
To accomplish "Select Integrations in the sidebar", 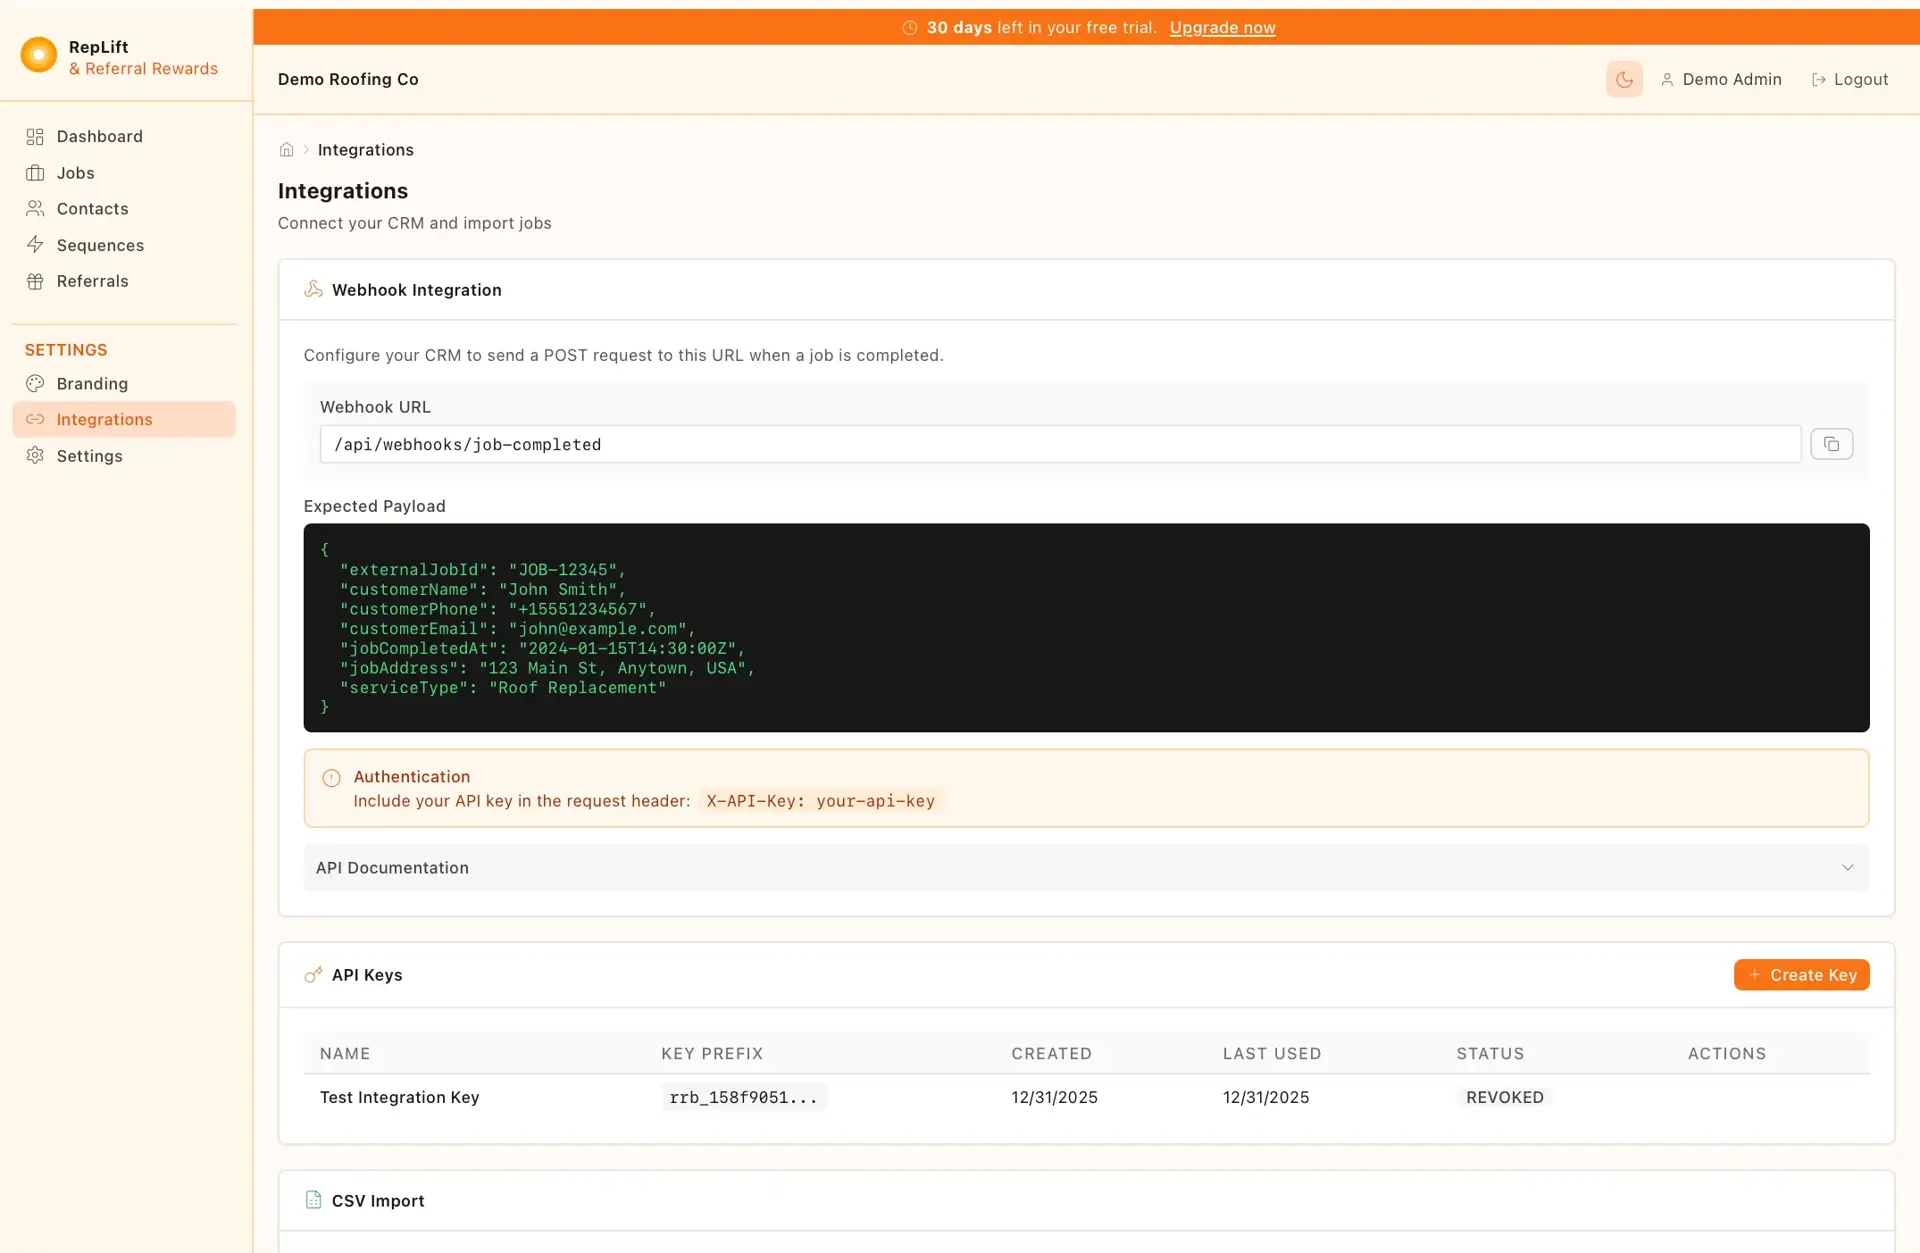I will [x=124, y=420].
